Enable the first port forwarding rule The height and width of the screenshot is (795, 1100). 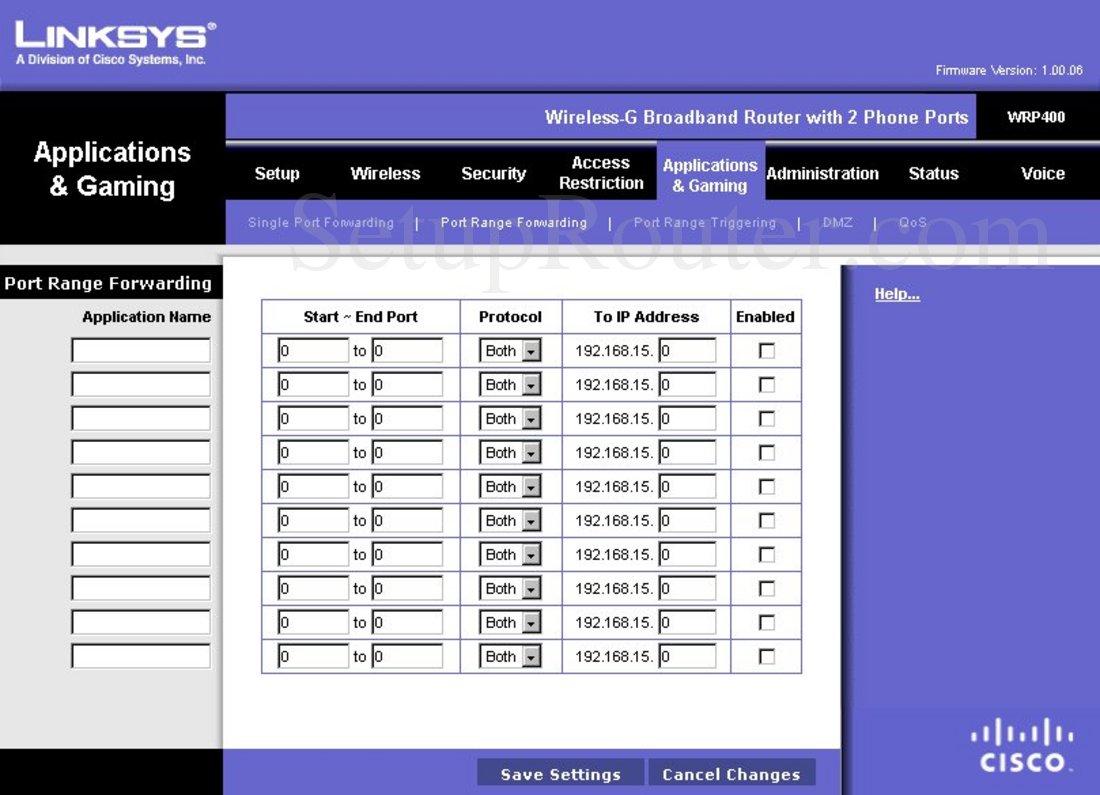tap(765, 350)
